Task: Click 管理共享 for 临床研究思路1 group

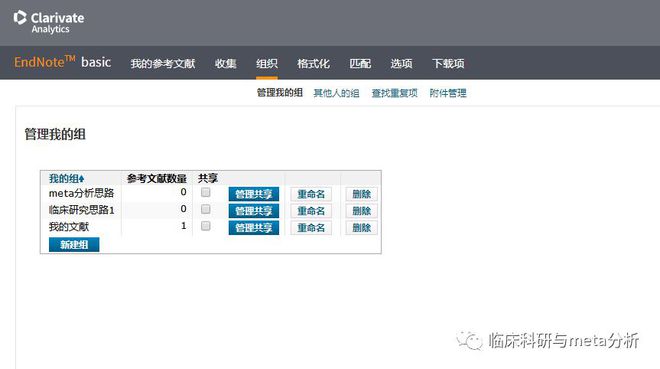Action: pyautogui.click(x=254, y=211)
